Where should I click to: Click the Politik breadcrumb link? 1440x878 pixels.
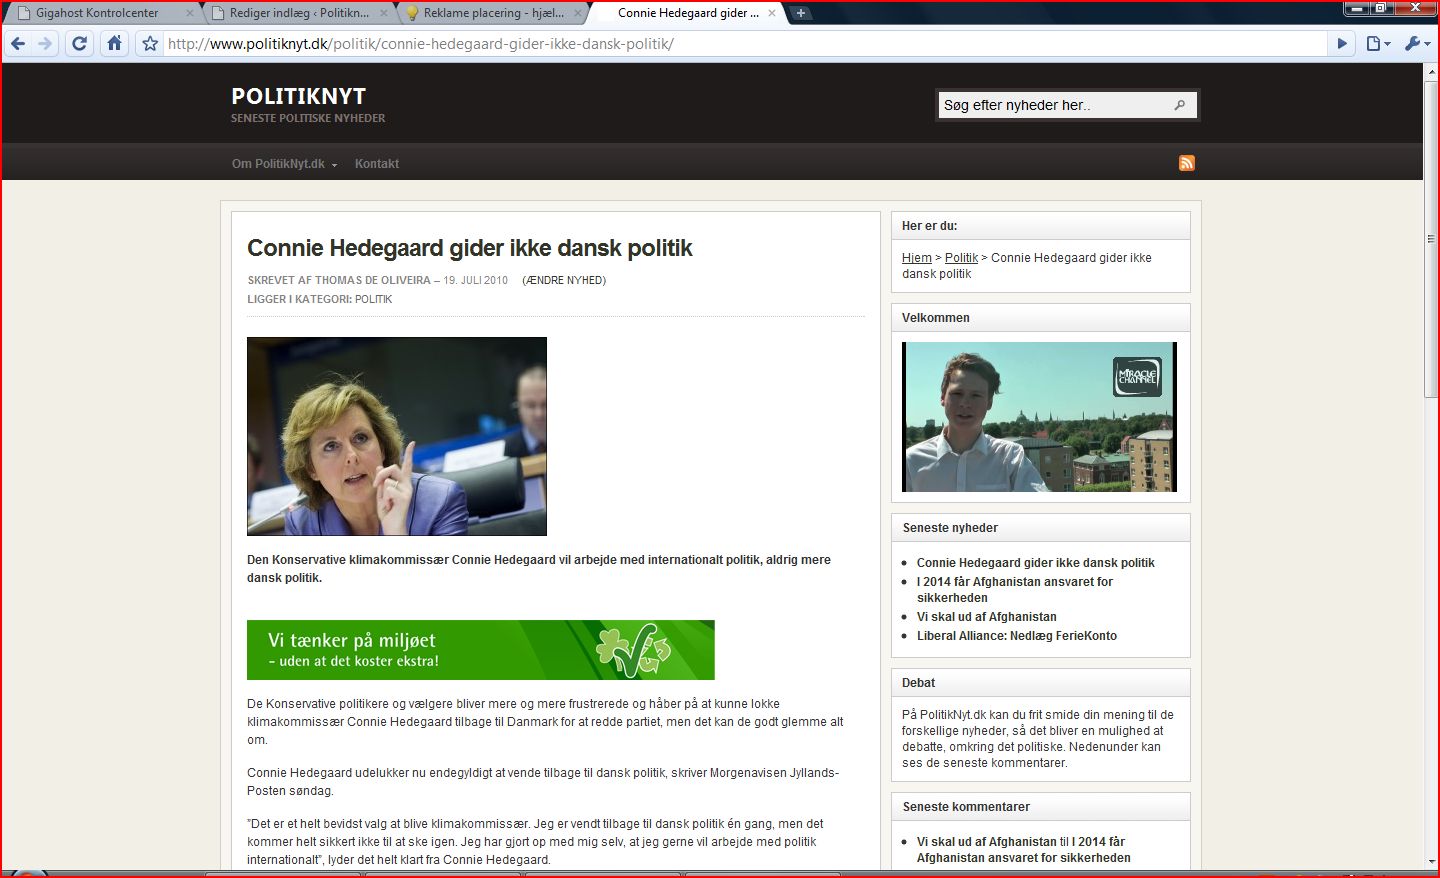[x=961, y=258]
